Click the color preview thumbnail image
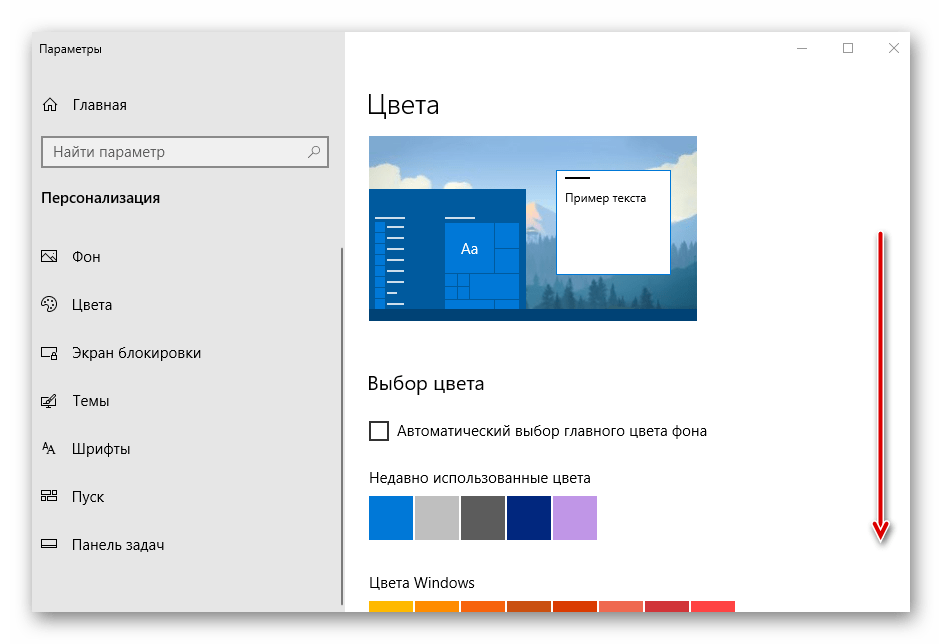The height and width of the screenshot is (644, 942). pos(532,228)
